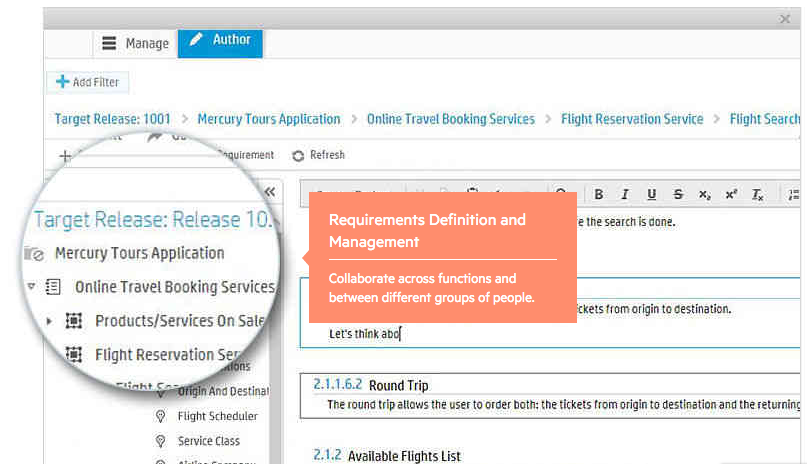Select Origin And Destination tree item
This screenshot has width=807, height=464.
click(223, 391)
